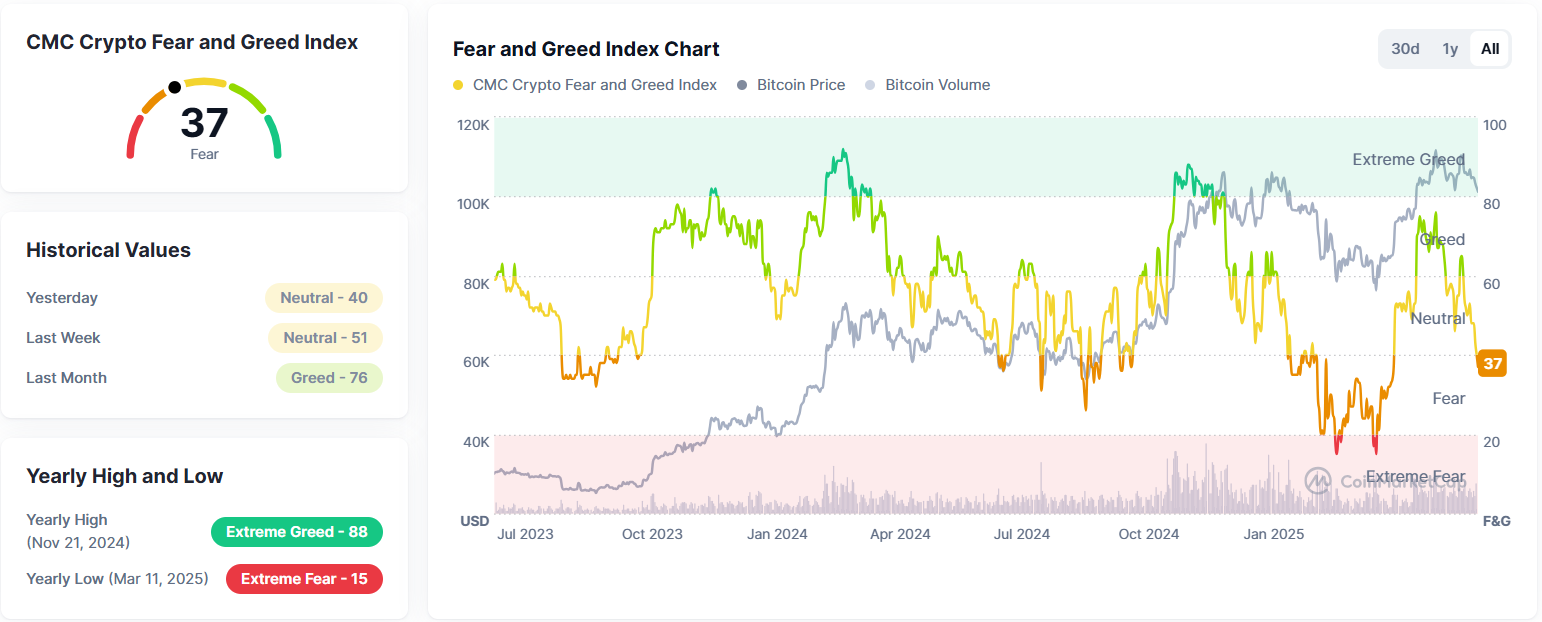This screenshot has height=622, width=1542.
Task: Click the Jul 2024 axis label
Action: (x=1022, y=534)
